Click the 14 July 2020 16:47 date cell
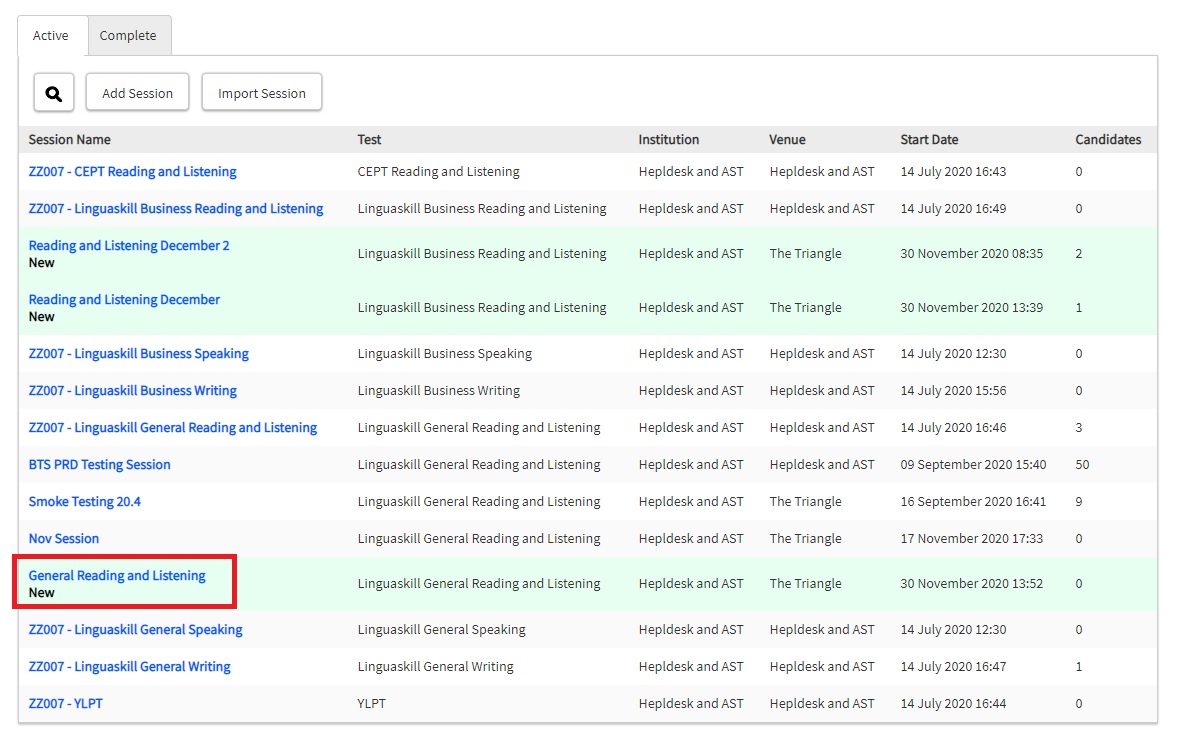Viewport: 1182px width, 743px height. pyautogui.click(x=954, y=666)
